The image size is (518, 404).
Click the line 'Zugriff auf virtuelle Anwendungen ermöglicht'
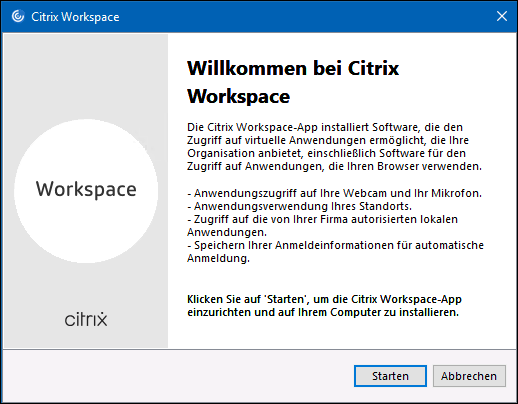coord(328,140)
